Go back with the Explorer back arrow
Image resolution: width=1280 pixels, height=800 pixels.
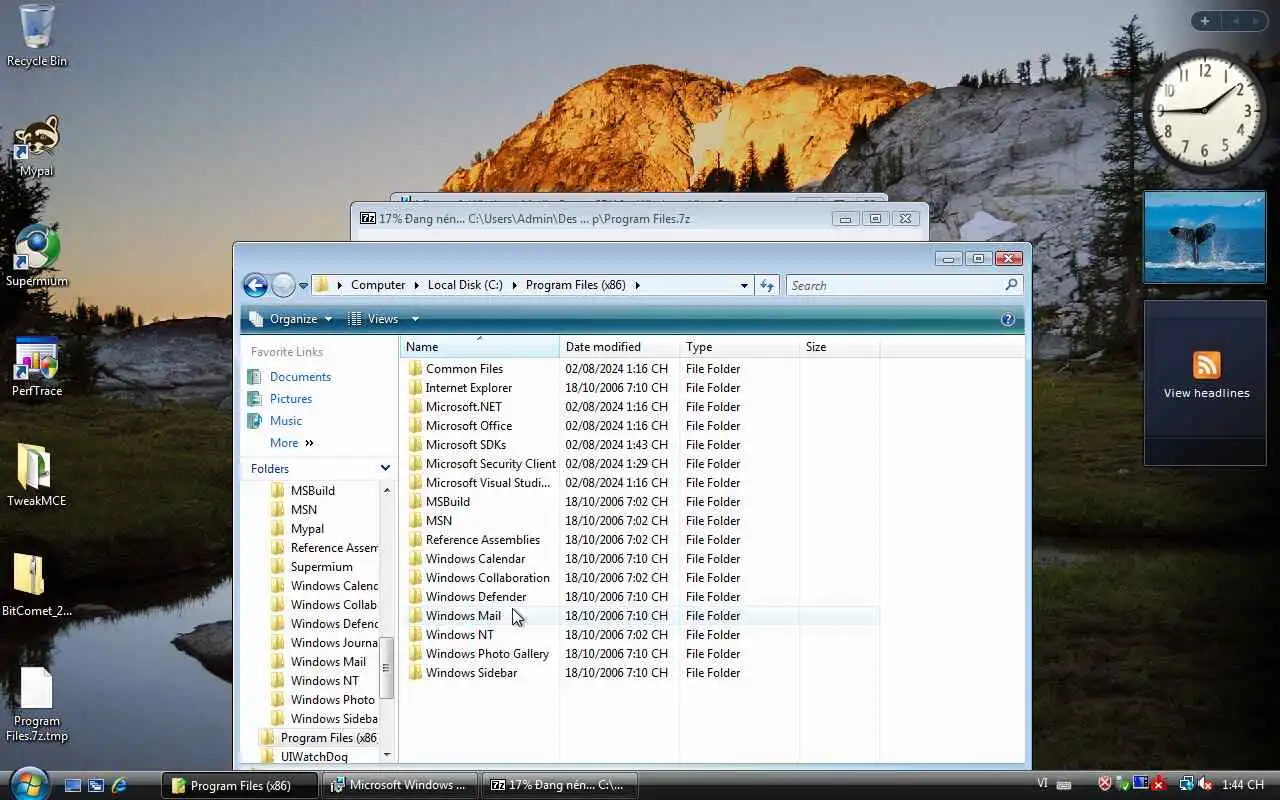255,285
